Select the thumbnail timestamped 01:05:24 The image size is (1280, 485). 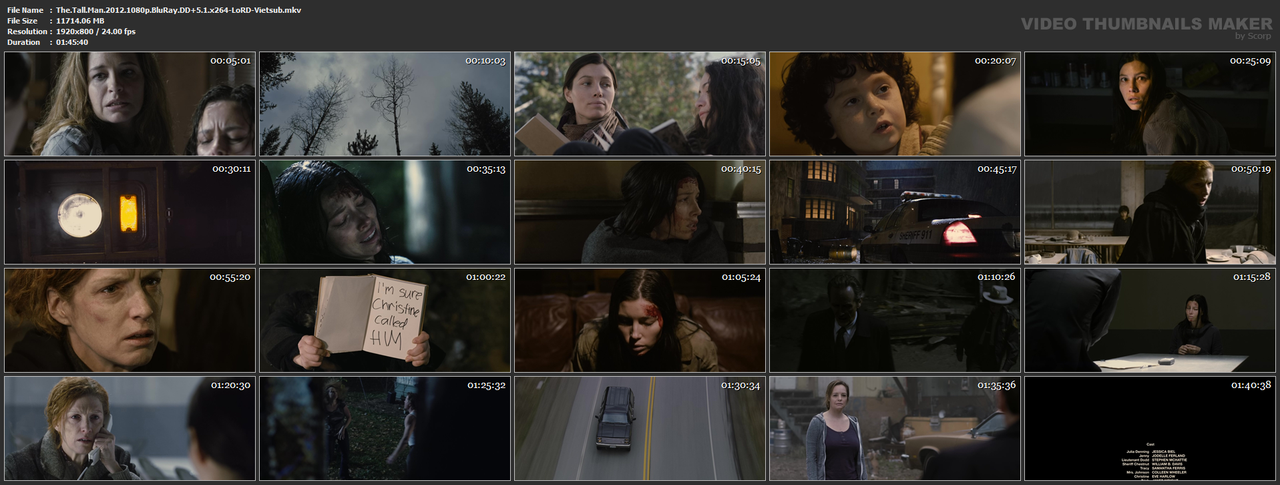point(640,319)
